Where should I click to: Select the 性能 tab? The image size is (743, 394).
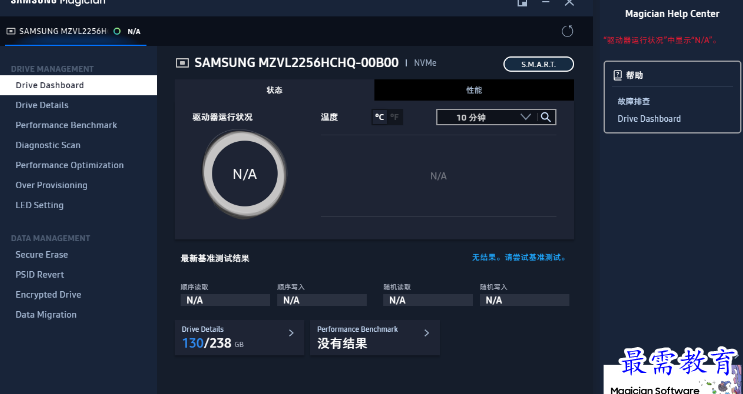point(474,90)
